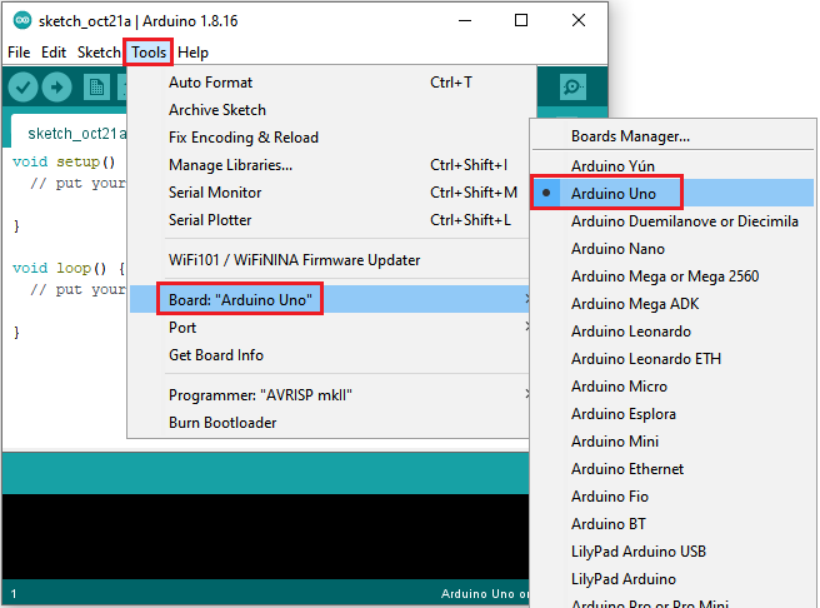820x608 pixels.
Task: Maximize the Arduino window
Action: tap(521, 20)
